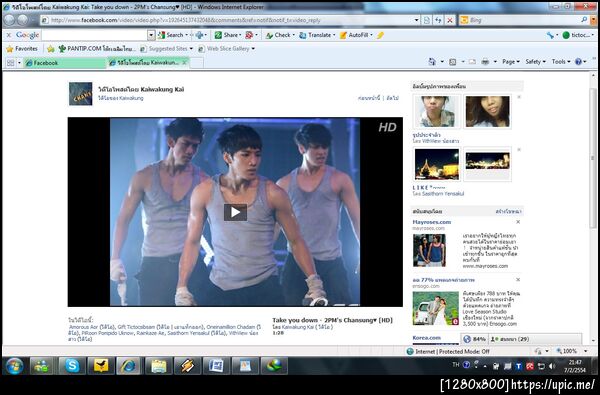Viewport: 600px width, 395px height.
Task: Open the address bar history dropdown
Action: [x=417, y=20]
